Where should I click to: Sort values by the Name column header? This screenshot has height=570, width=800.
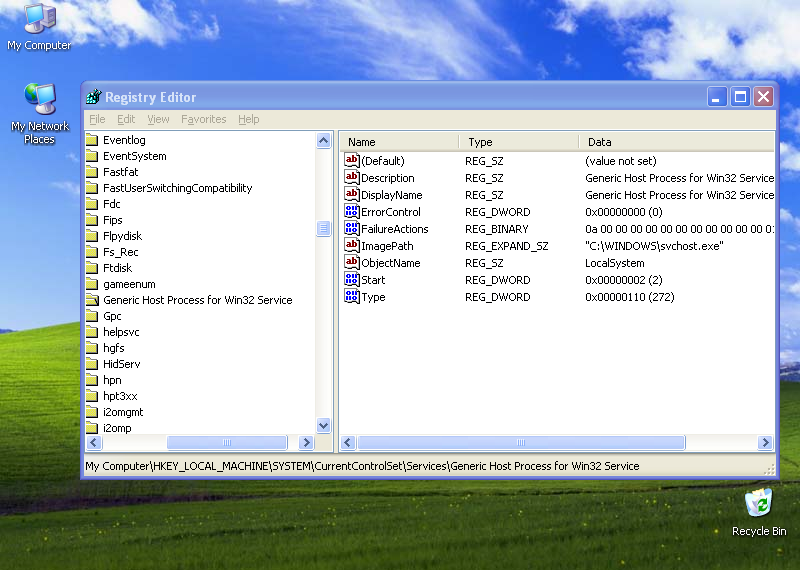point(399,142)
